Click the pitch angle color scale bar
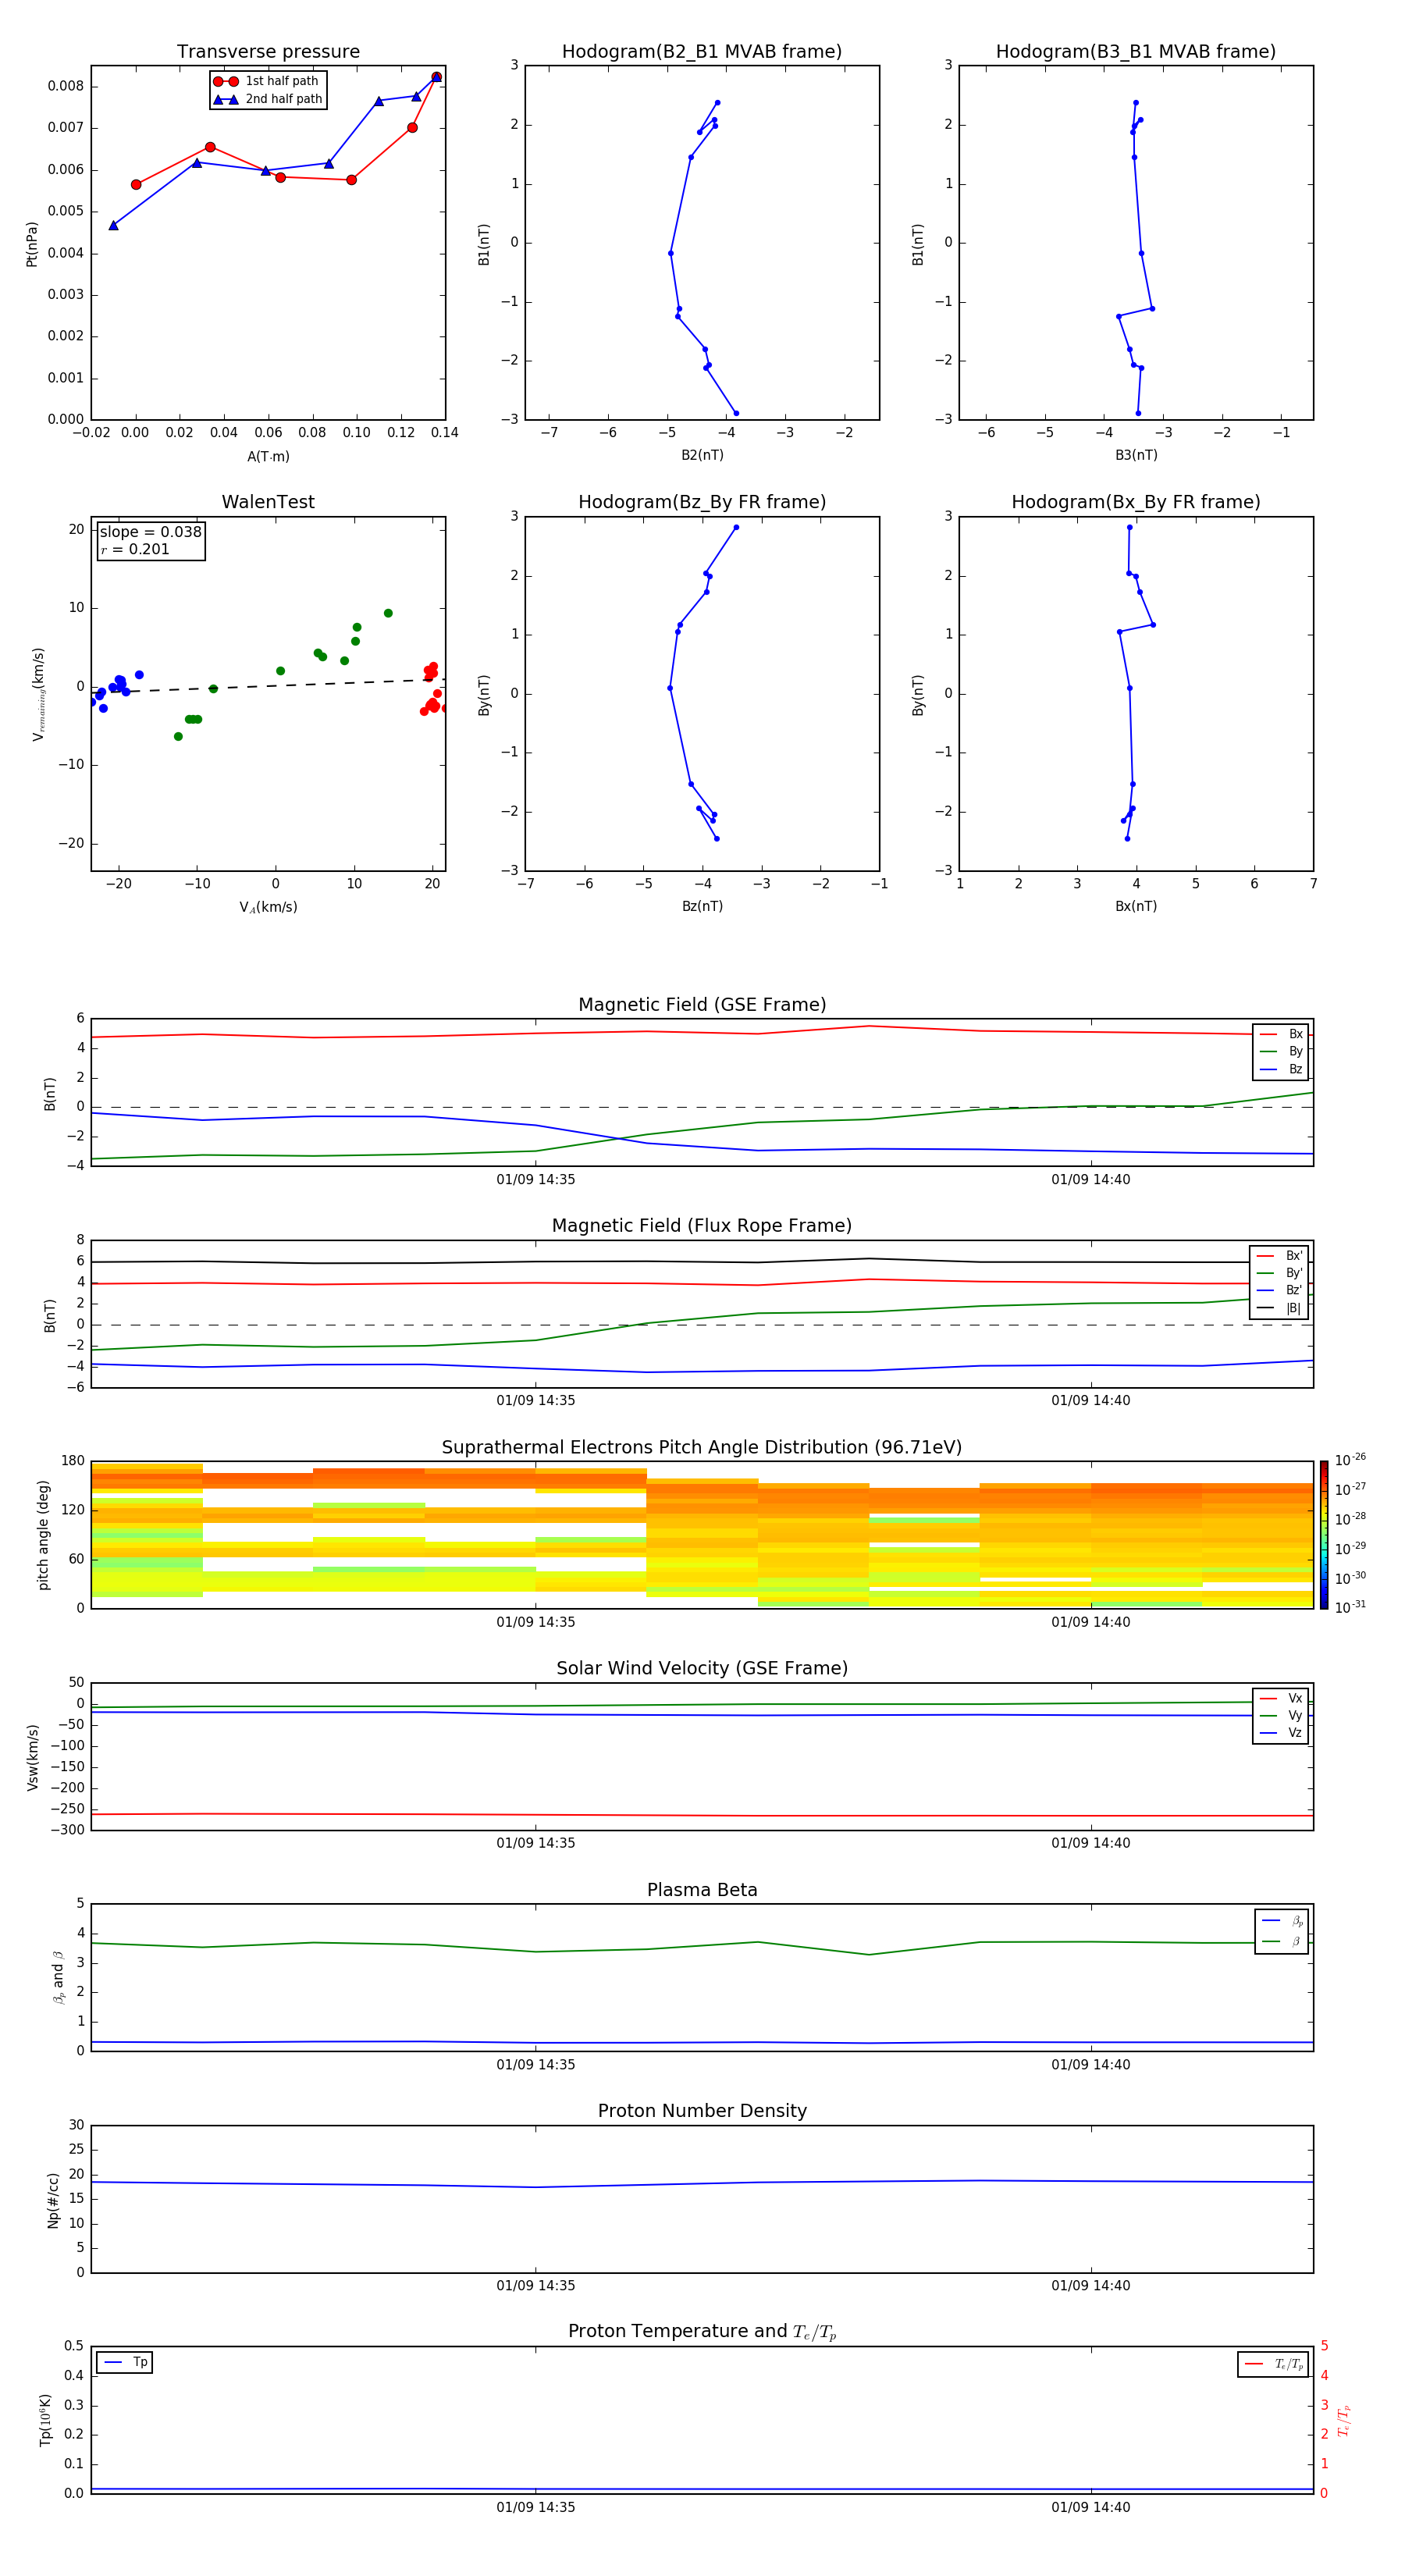This screenshot has height=2576, width=1405. pyautogui.click(x=1324, y=1535)
